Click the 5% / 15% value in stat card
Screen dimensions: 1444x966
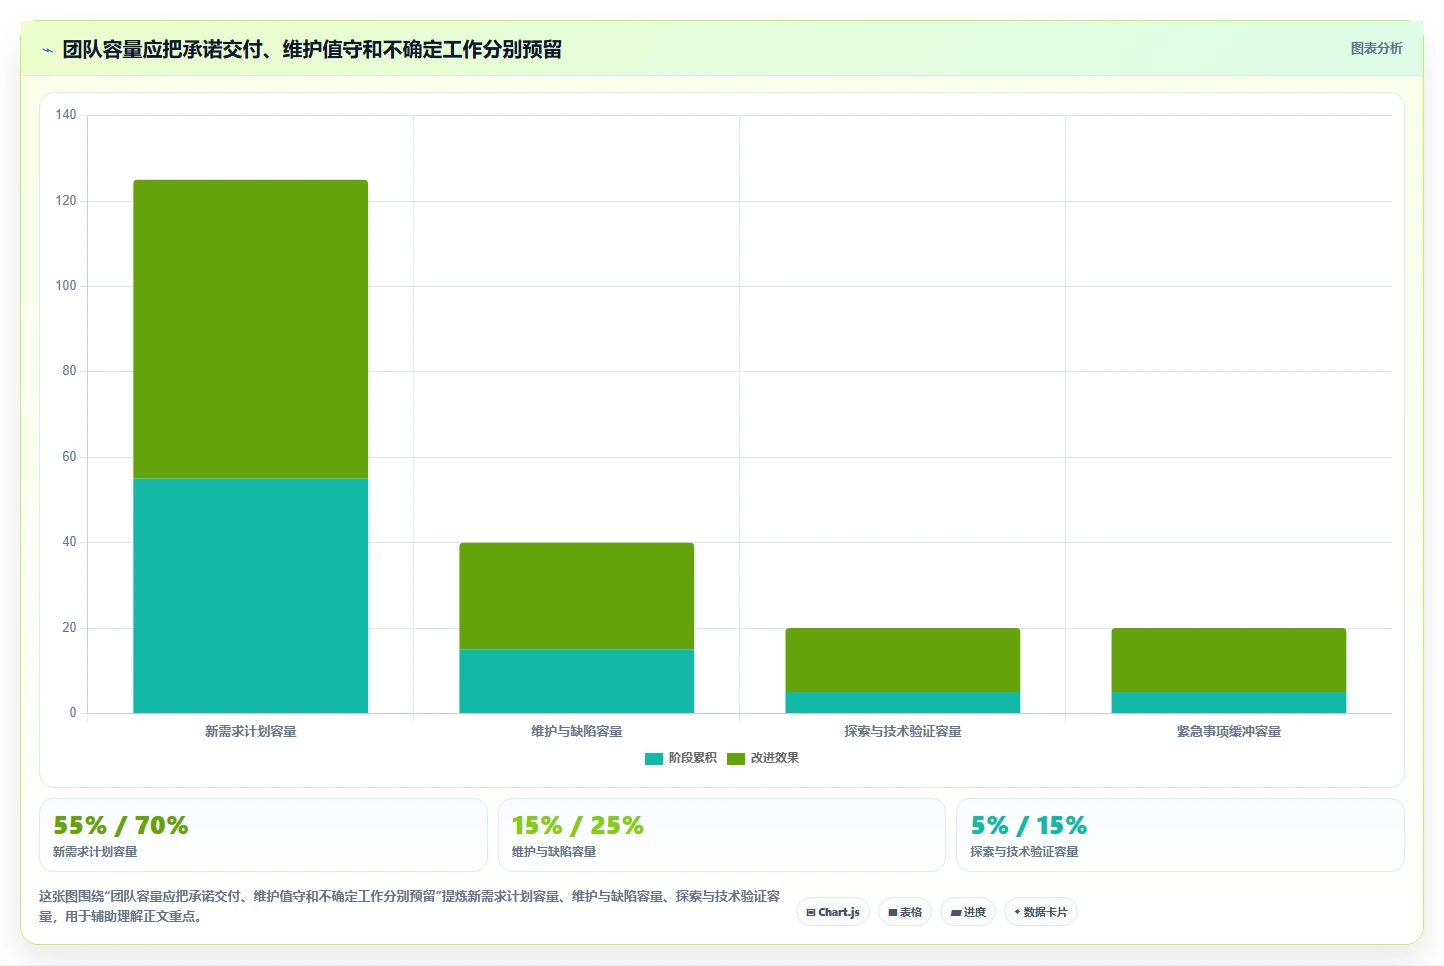tap(1028, 826)
